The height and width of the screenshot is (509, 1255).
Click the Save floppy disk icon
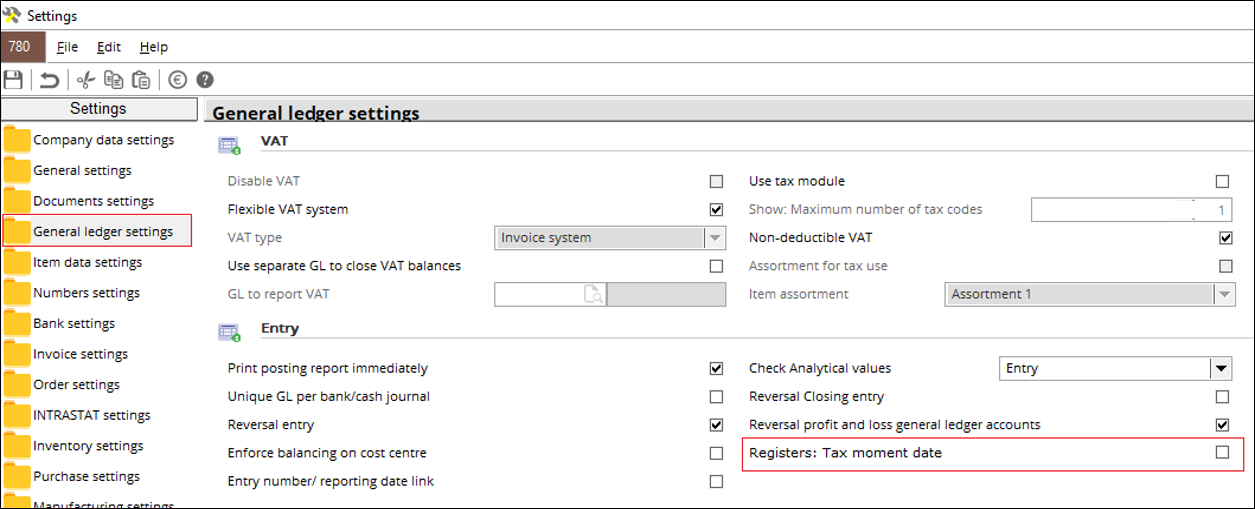click(13, 80)
